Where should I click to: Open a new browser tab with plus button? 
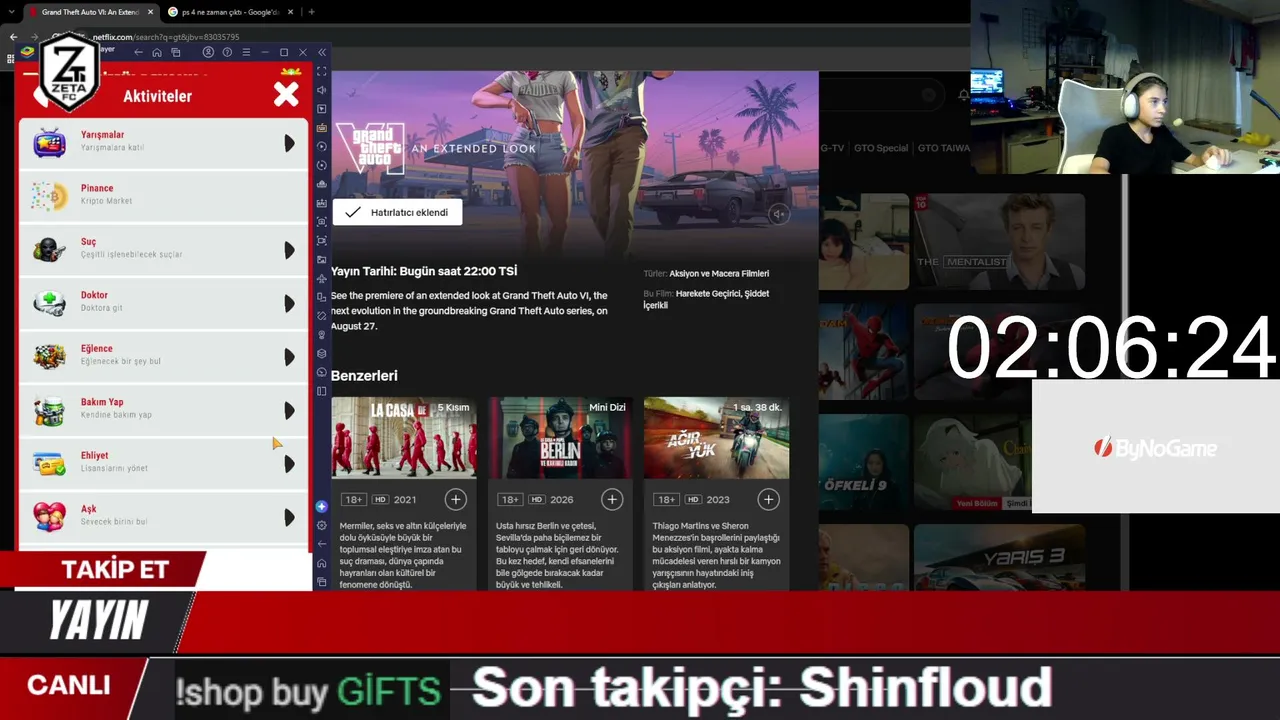click(311, 12)
